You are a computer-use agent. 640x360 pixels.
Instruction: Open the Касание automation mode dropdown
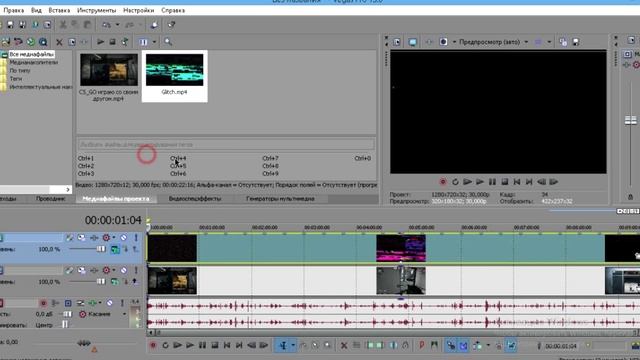coord(124,314)
